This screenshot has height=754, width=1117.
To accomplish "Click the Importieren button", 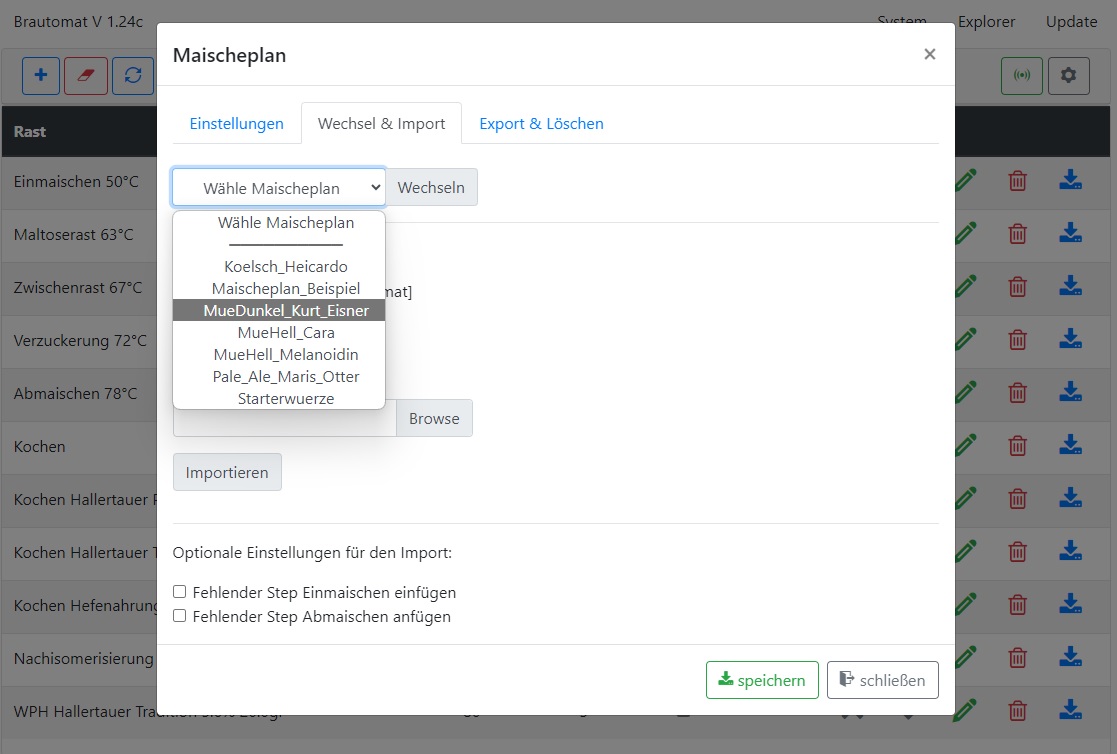I will pos(227,472).
